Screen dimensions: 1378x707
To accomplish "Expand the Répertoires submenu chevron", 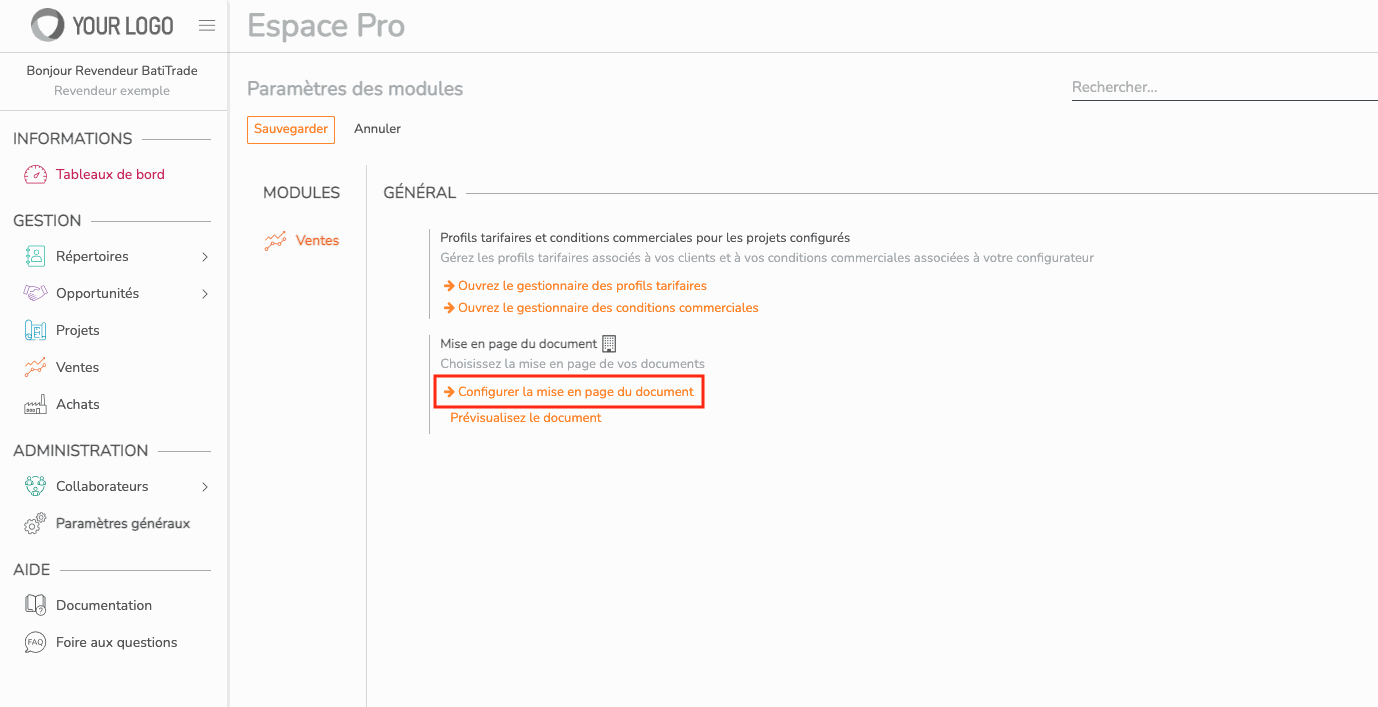I will point(205,257).
